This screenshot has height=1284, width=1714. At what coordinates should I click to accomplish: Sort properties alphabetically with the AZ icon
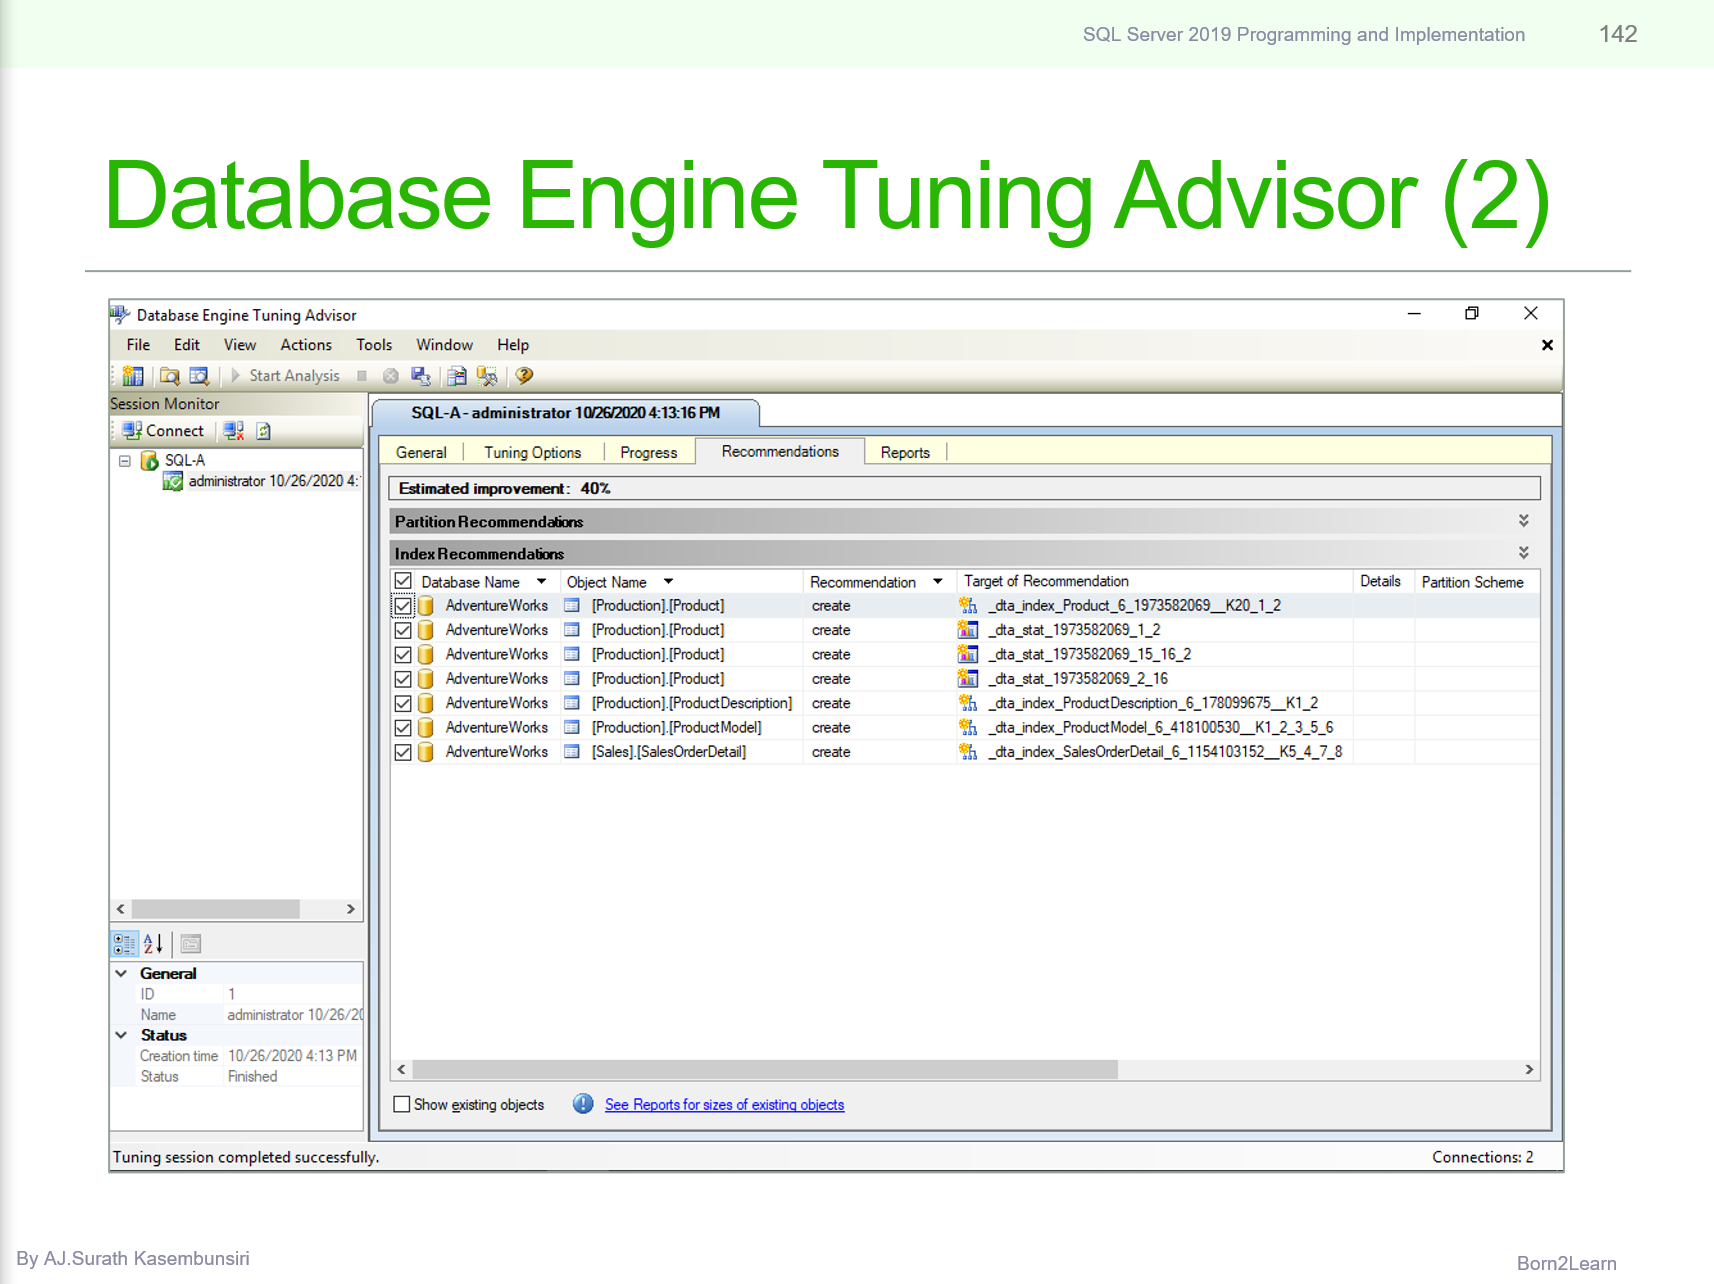coord(152,943)
